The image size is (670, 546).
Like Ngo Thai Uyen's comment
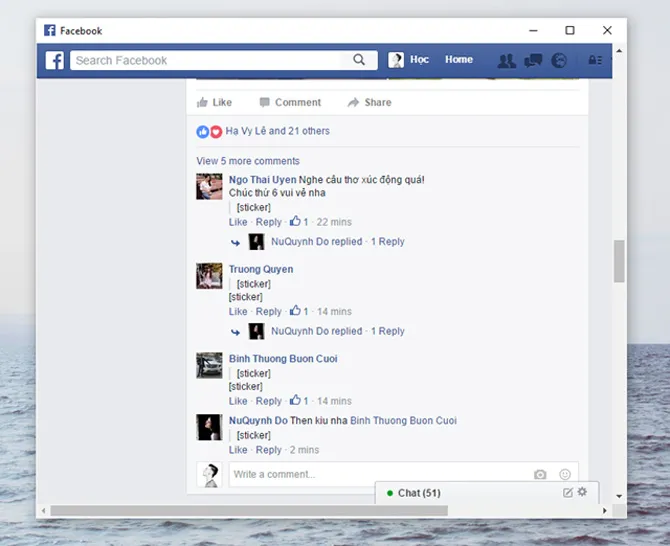[x=238, y=222]
